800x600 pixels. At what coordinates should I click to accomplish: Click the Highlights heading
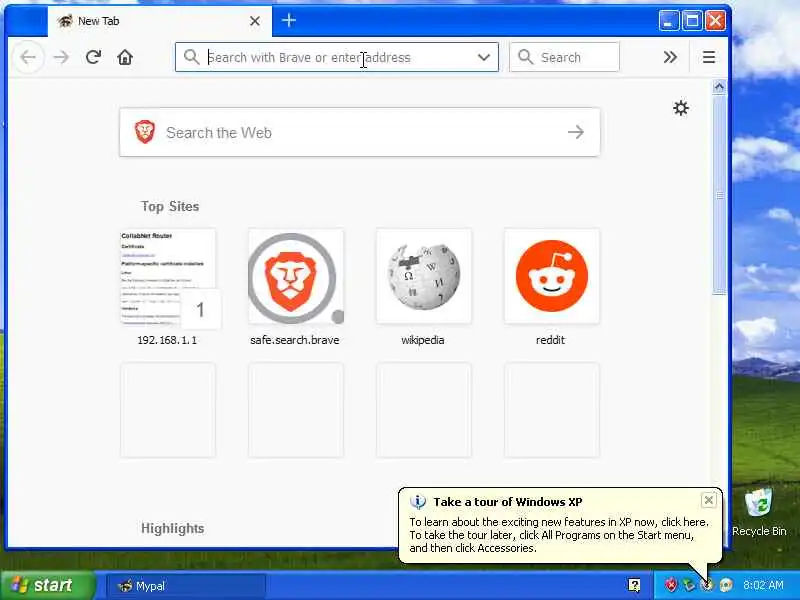point(172,528)
